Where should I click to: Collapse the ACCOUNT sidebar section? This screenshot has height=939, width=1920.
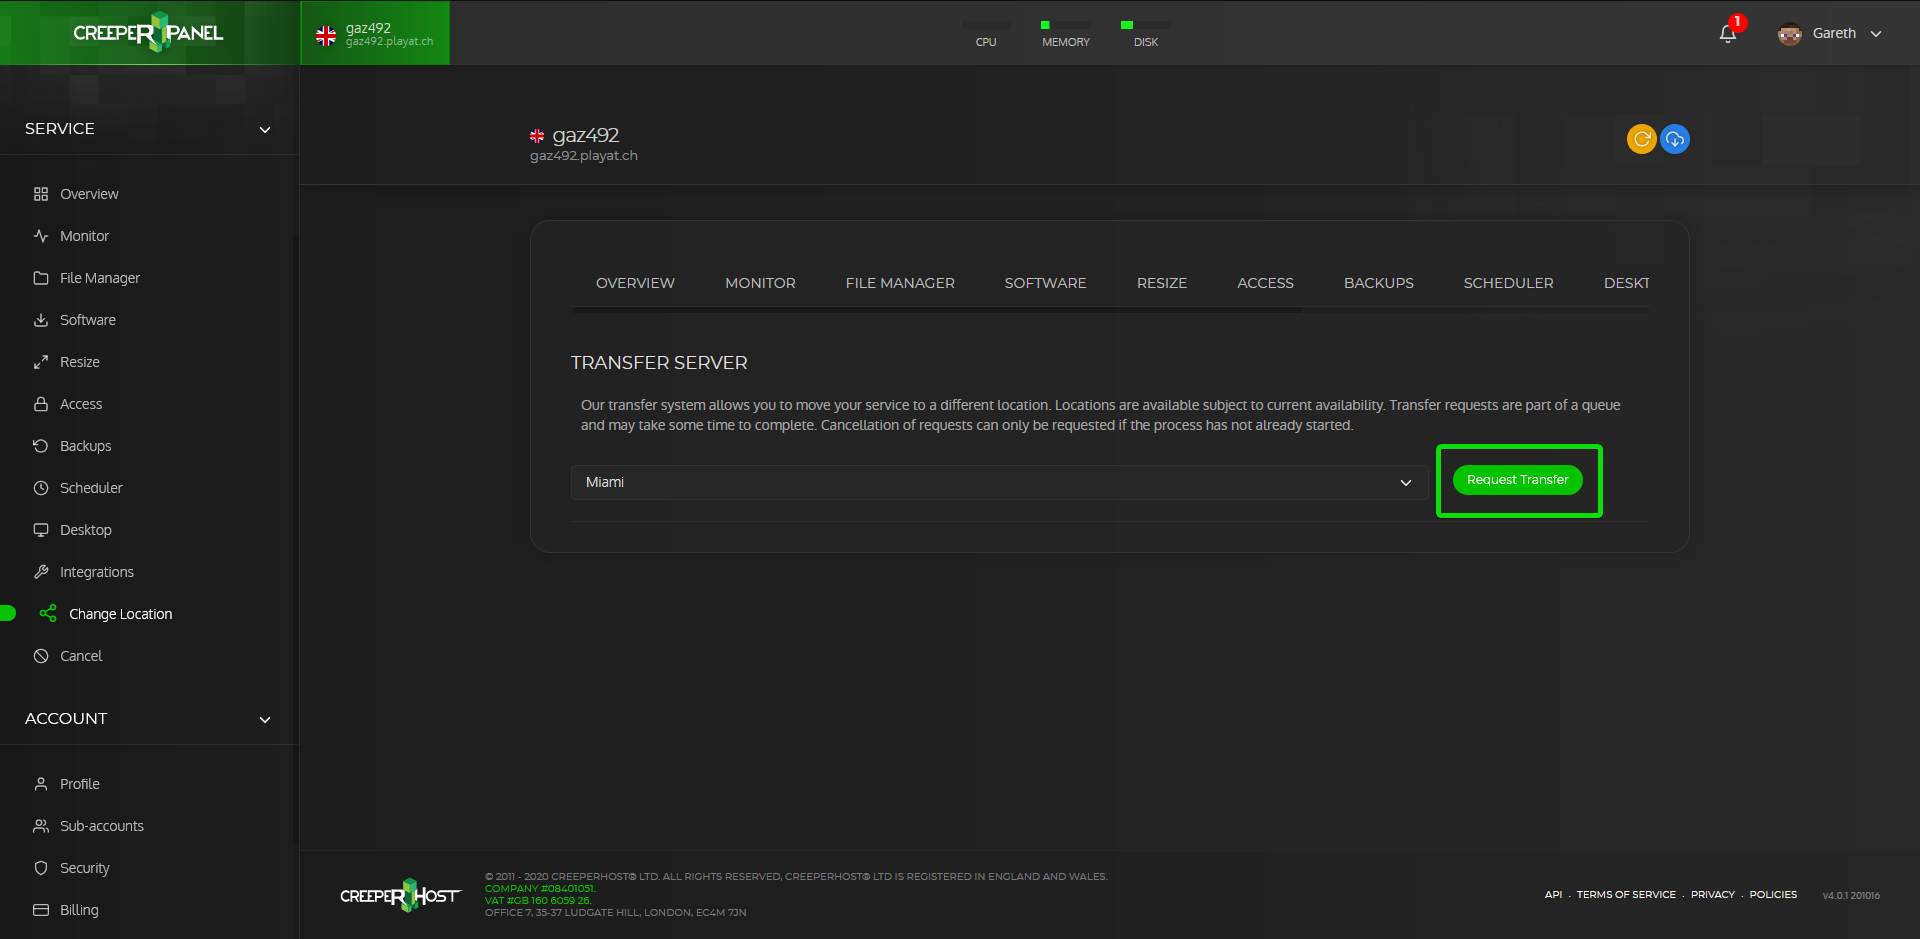[x=265, y=719]
